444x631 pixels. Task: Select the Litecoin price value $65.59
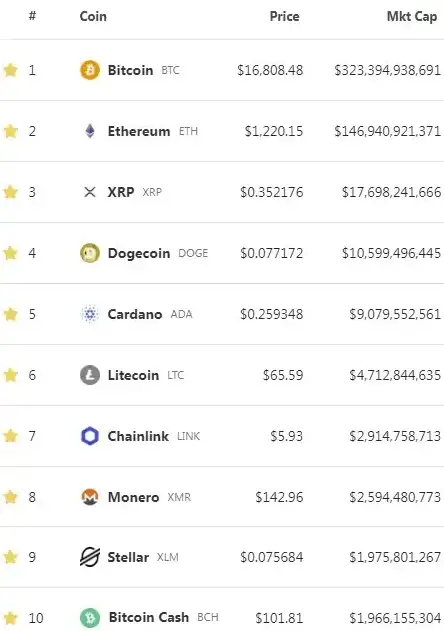[283, 375]
